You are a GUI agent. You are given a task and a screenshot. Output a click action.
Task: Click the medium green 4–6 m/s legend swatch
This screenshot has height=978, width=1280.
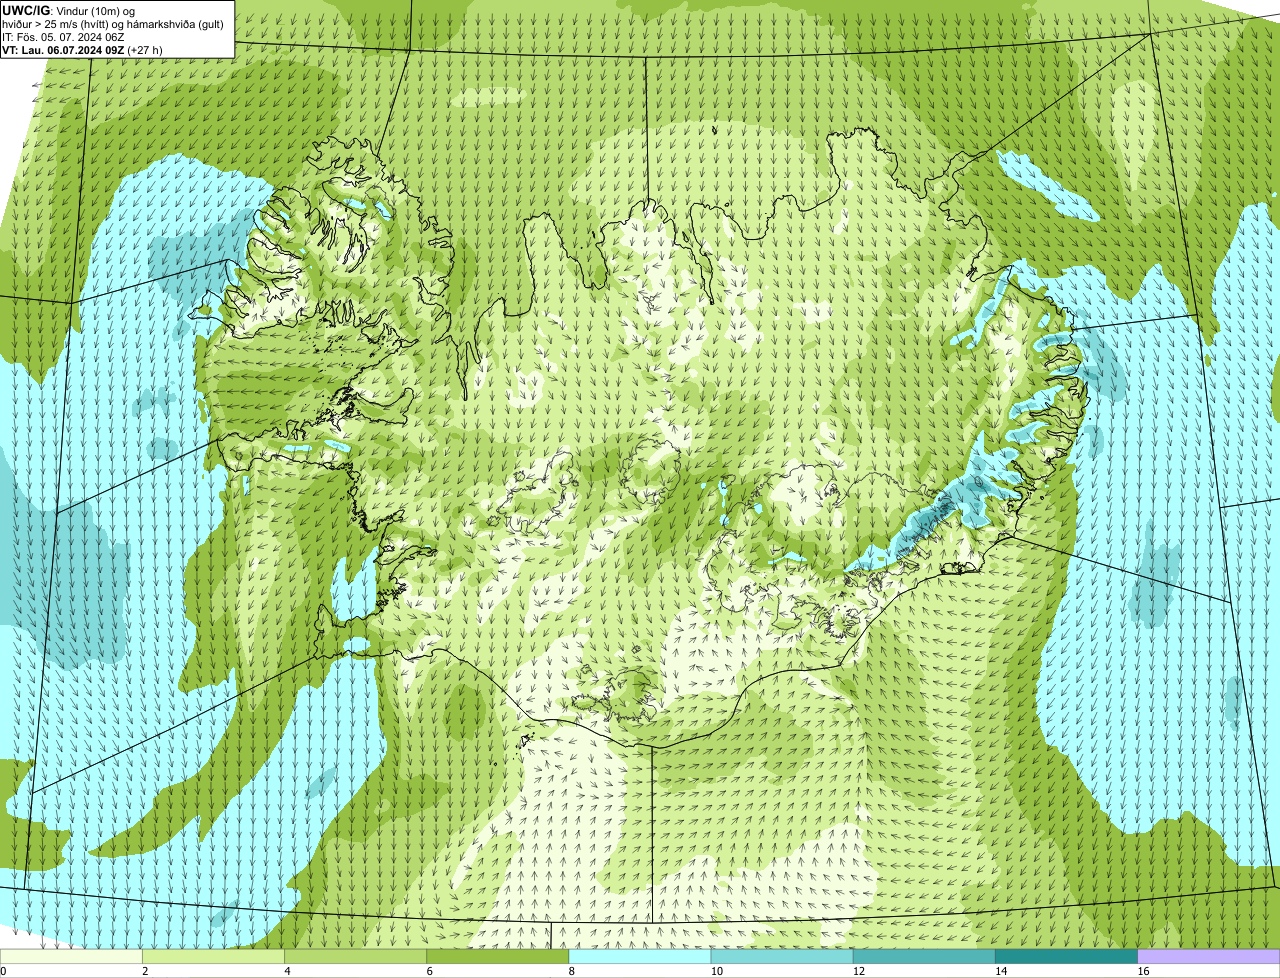[356, 957]
